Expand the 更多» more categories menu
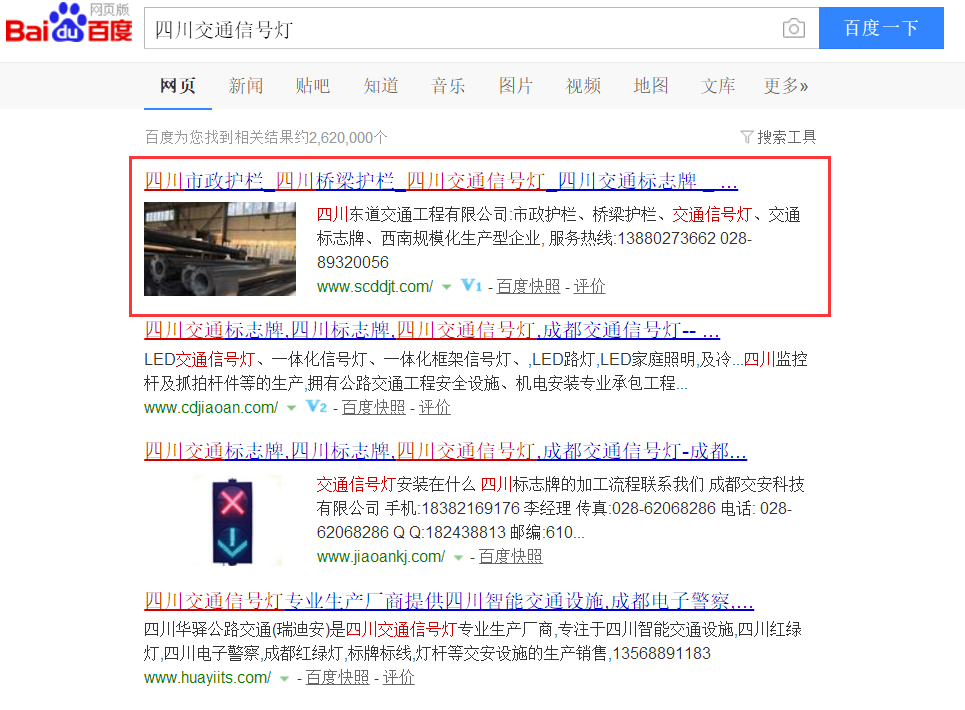 [x=786, y=86]
